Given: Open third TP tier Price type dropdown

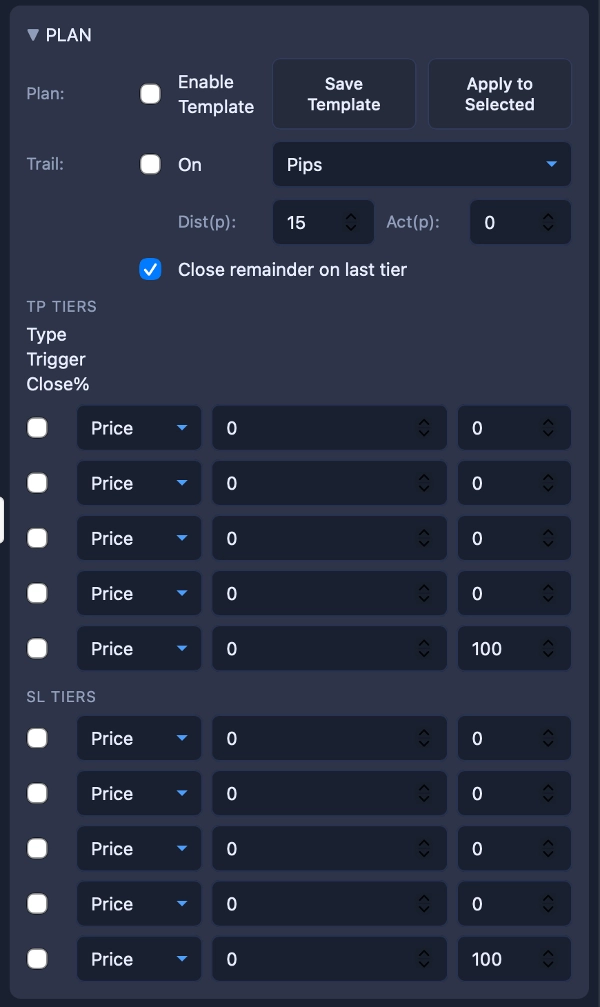Looking at the screenshot, I should pos(139,538).
